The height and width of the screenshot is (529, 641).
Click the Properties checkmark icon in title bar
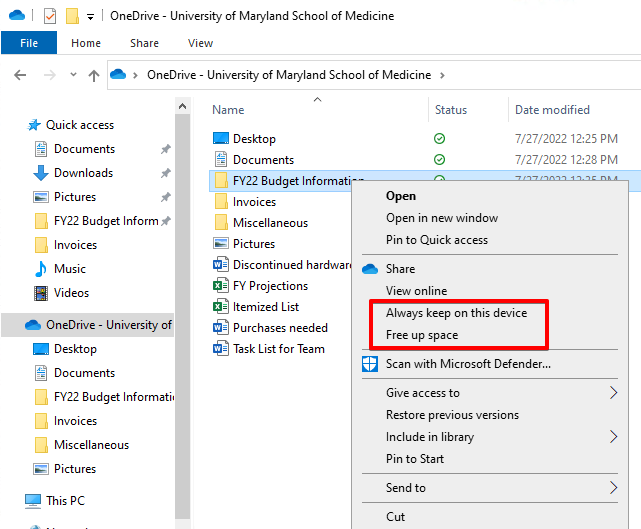coord(50,16)
